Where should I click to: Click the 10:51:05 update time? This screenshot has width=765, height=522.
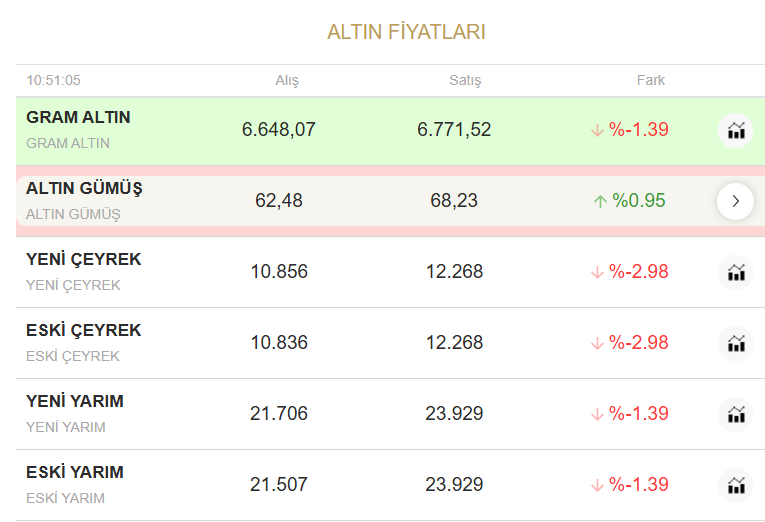54,80
